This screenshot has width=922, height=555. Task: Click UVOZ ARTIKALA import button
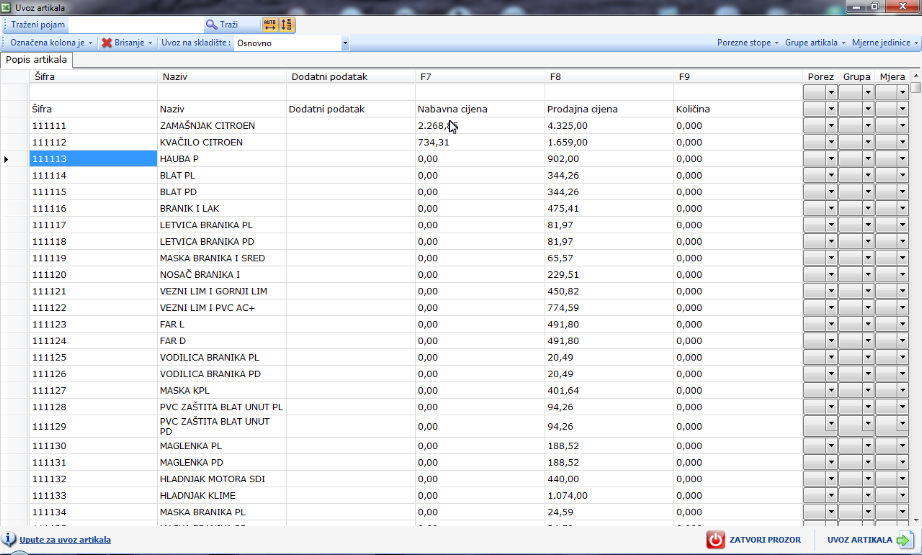870,540
